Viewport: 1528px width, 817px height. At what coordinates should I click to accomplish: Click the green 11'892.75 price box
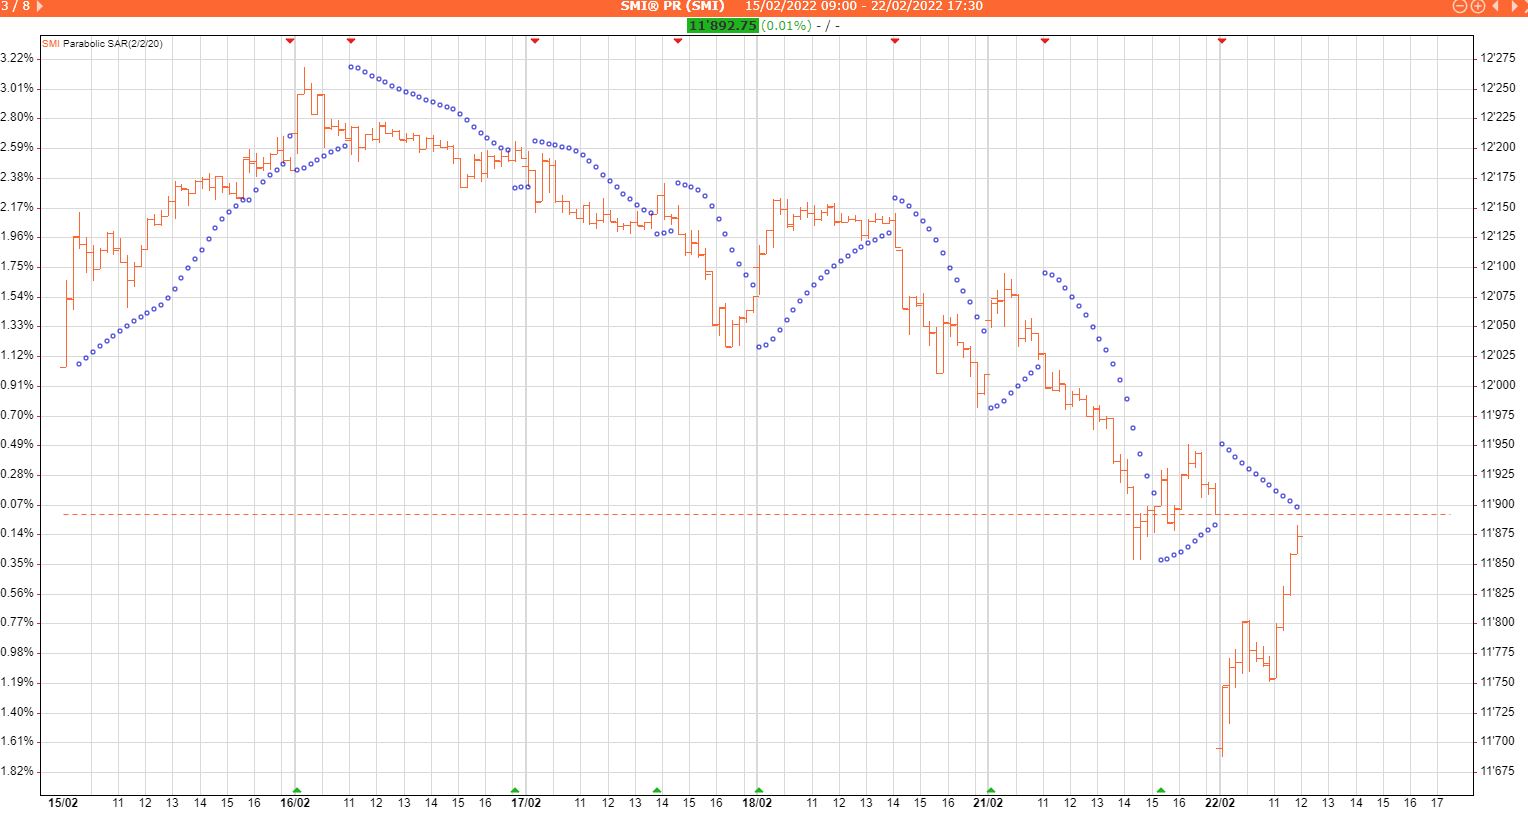(x=722, y=25)
